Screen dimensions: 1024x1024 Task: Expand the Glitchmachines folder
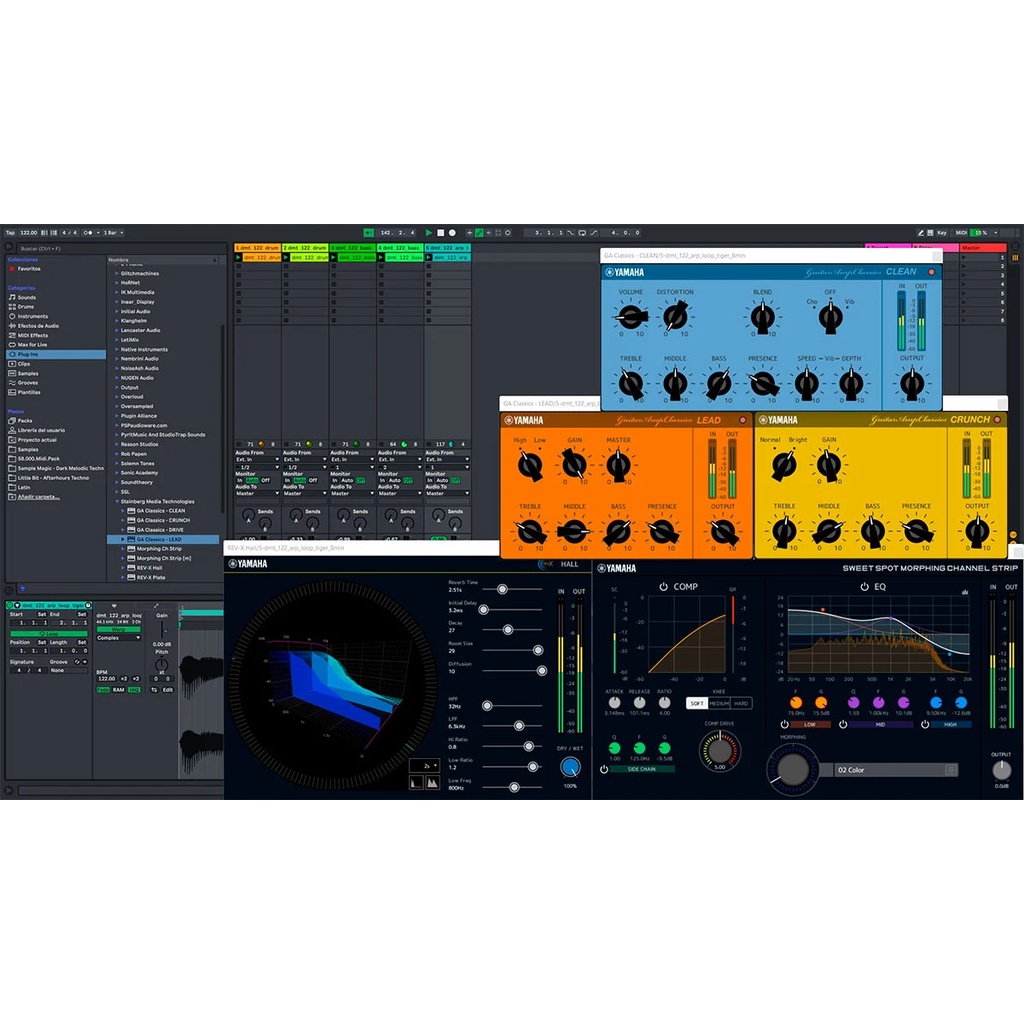pyautogui.click(x=117, y=274)
